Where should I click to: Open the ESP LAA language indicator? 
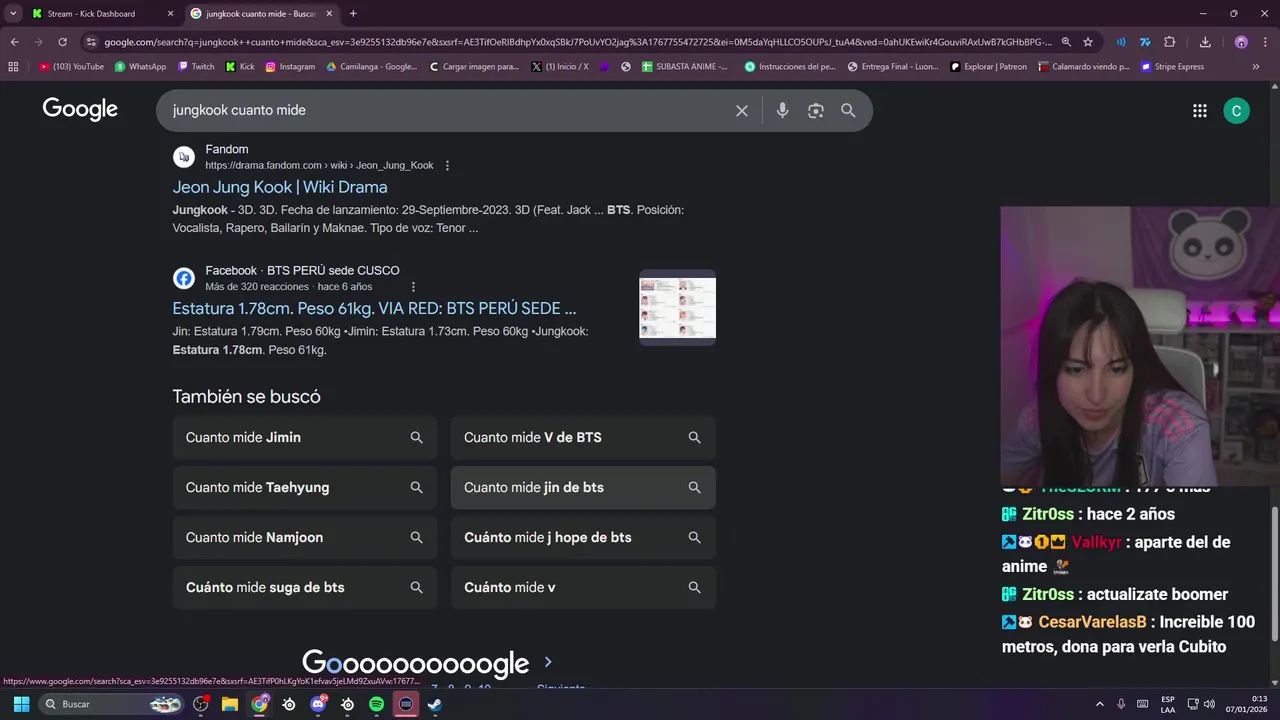(1168, 704)
